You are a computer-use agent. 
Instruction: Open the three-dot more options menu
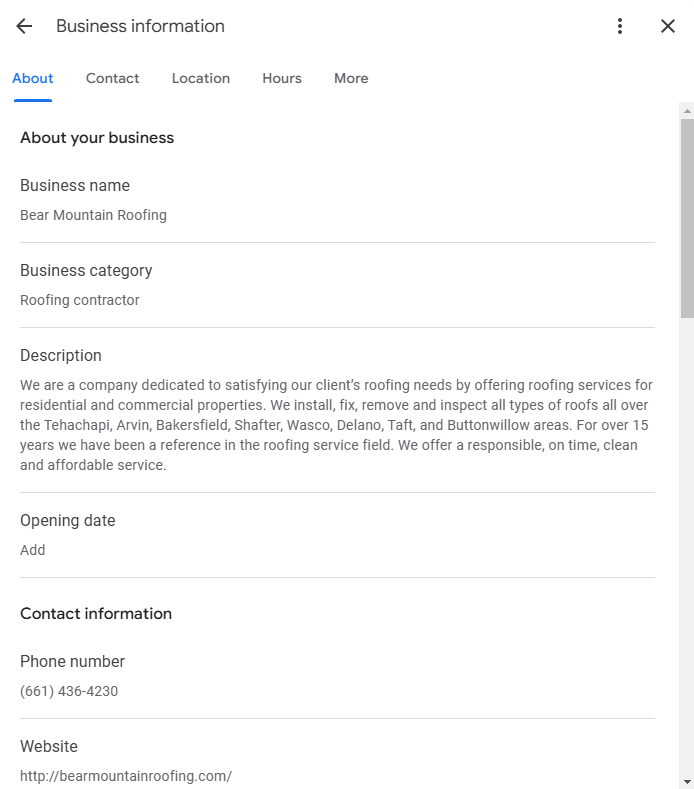[620, 27]
